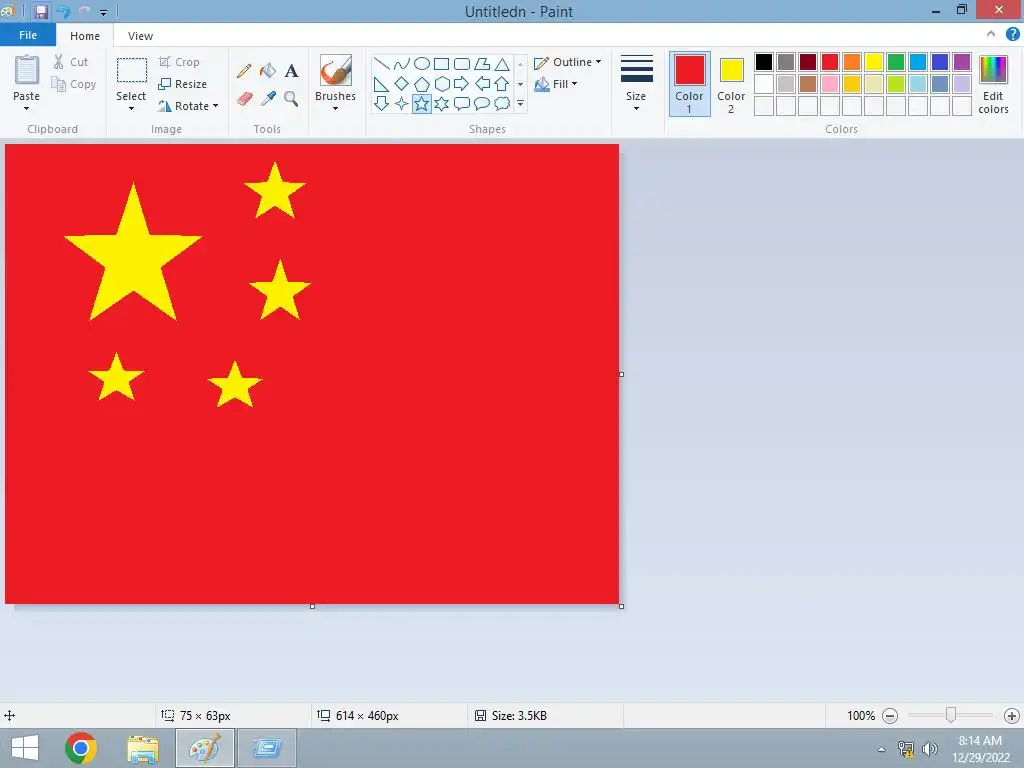Image resolution: width=1024 pixels, height=768 pixels.
Task: Minimize the ribbon with the chevron
Action: (x=991, y=34)
